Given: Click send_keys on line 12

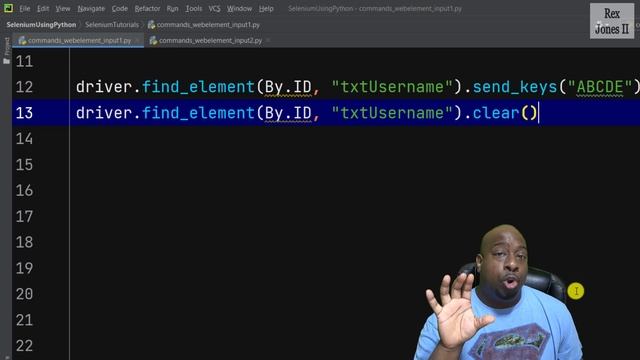Looking at the screenshot, I should coord(515,87).
